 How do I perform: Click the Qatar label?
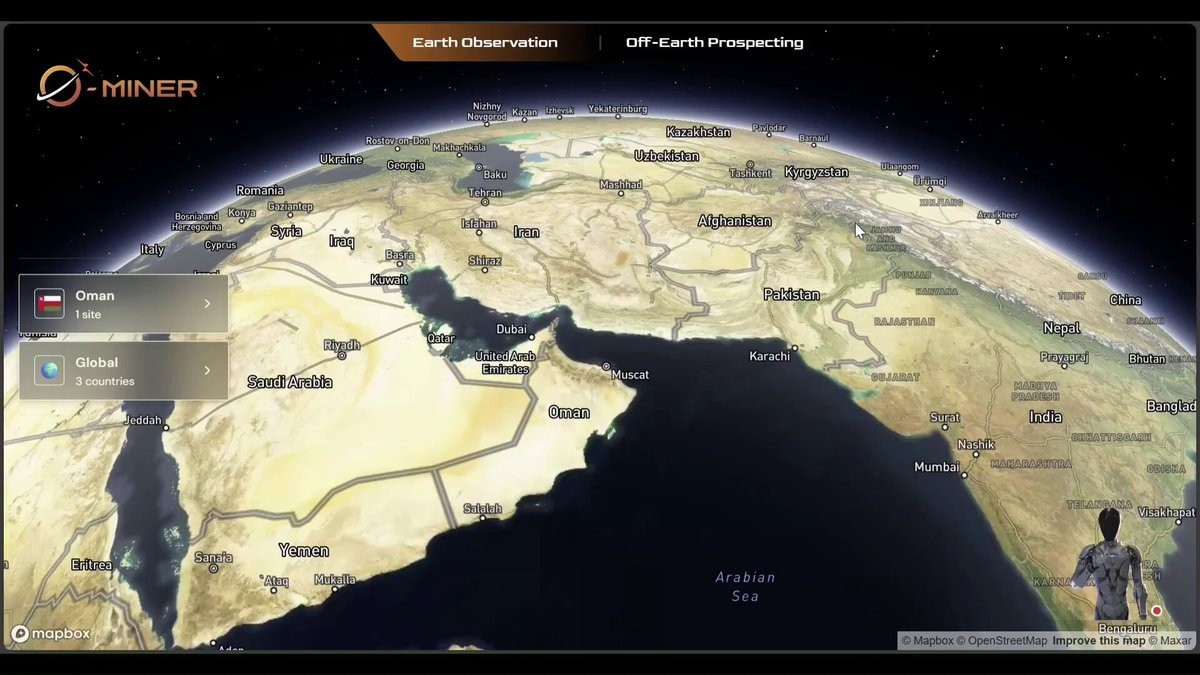click(441, 338)
